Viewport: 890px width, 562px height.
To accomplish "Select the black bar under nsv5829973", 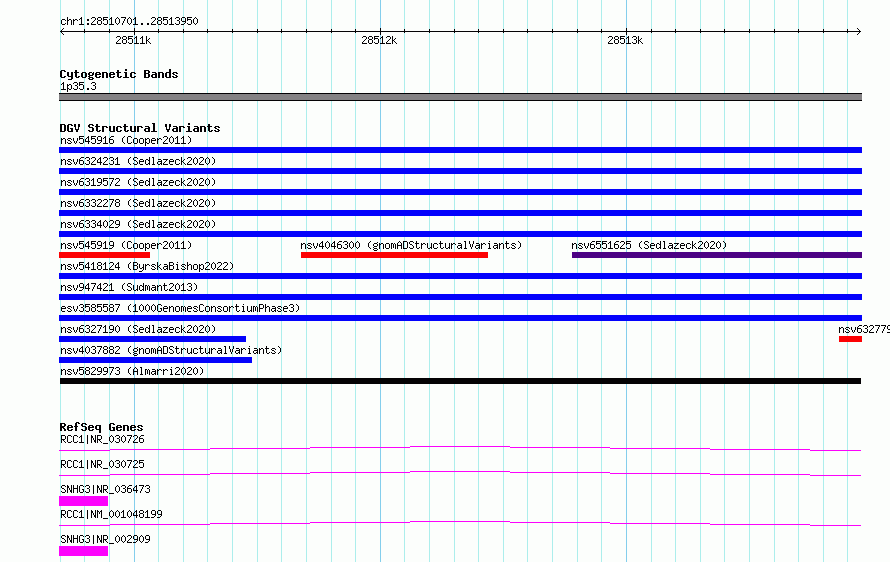I will [460, 381].
